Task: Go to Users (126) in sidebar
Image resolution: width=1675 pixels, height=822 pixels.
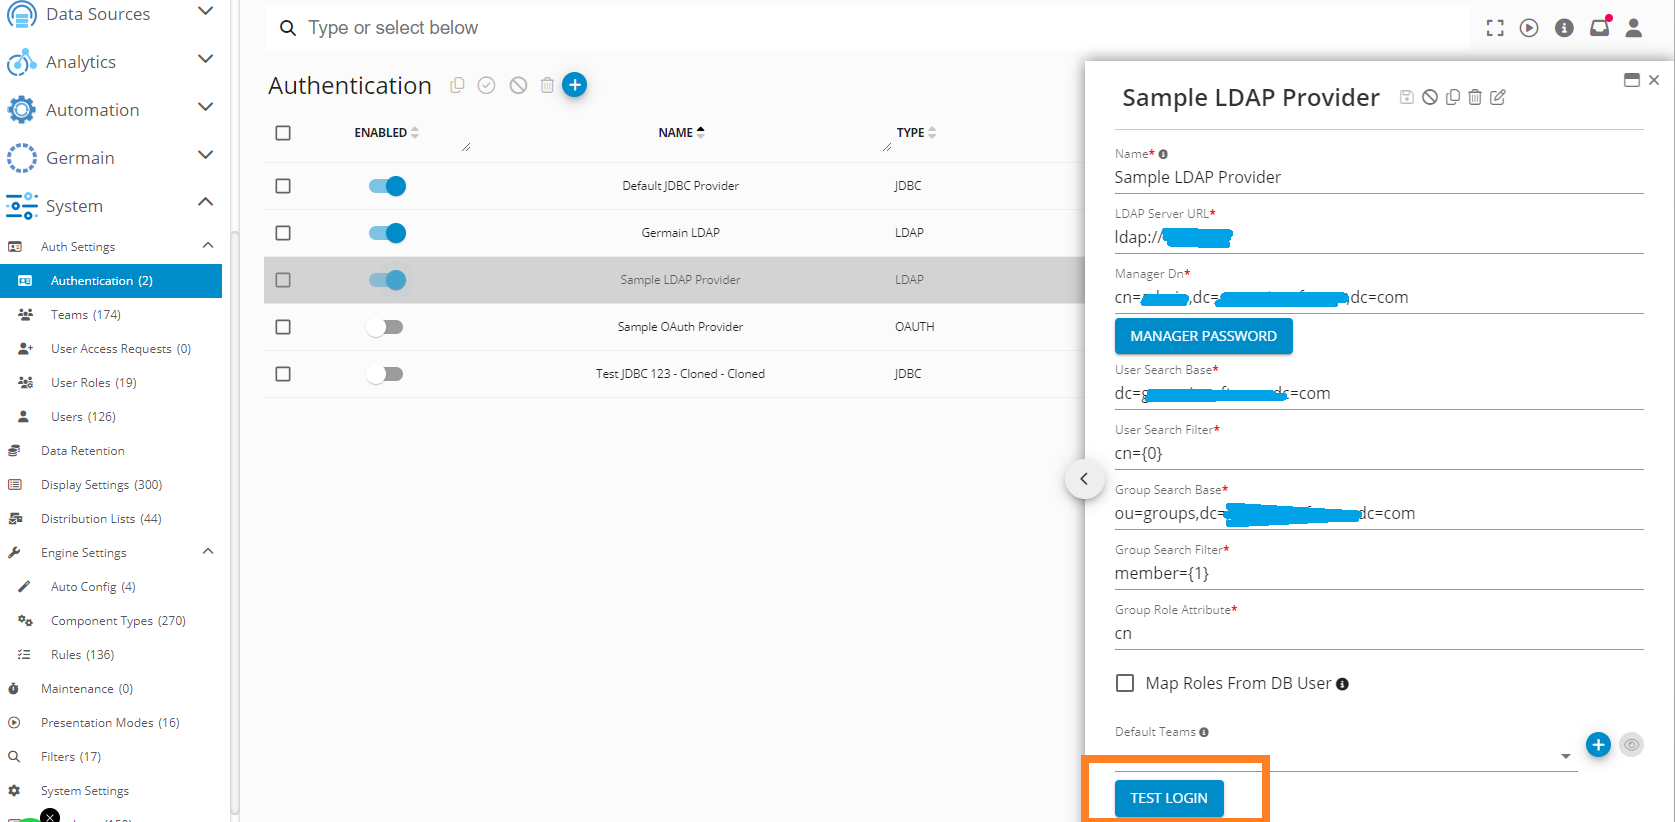Action: point(83,417)
